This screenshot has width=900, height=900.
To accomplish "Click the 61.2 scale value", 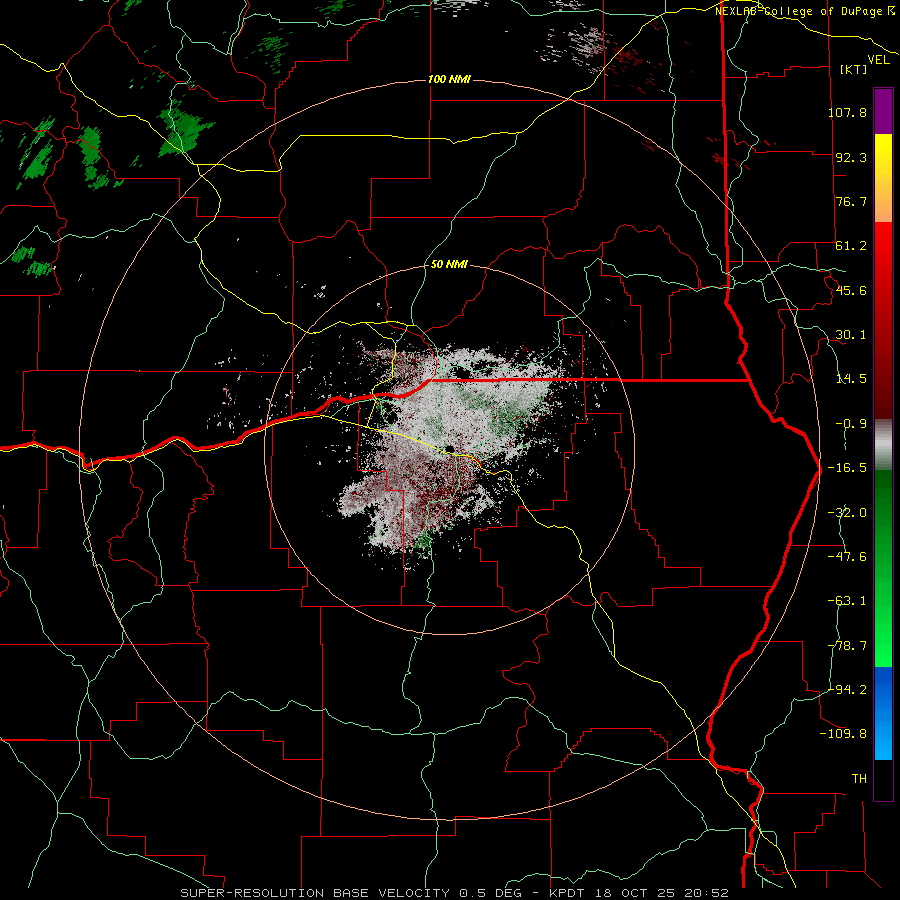I will pos(851,246).
